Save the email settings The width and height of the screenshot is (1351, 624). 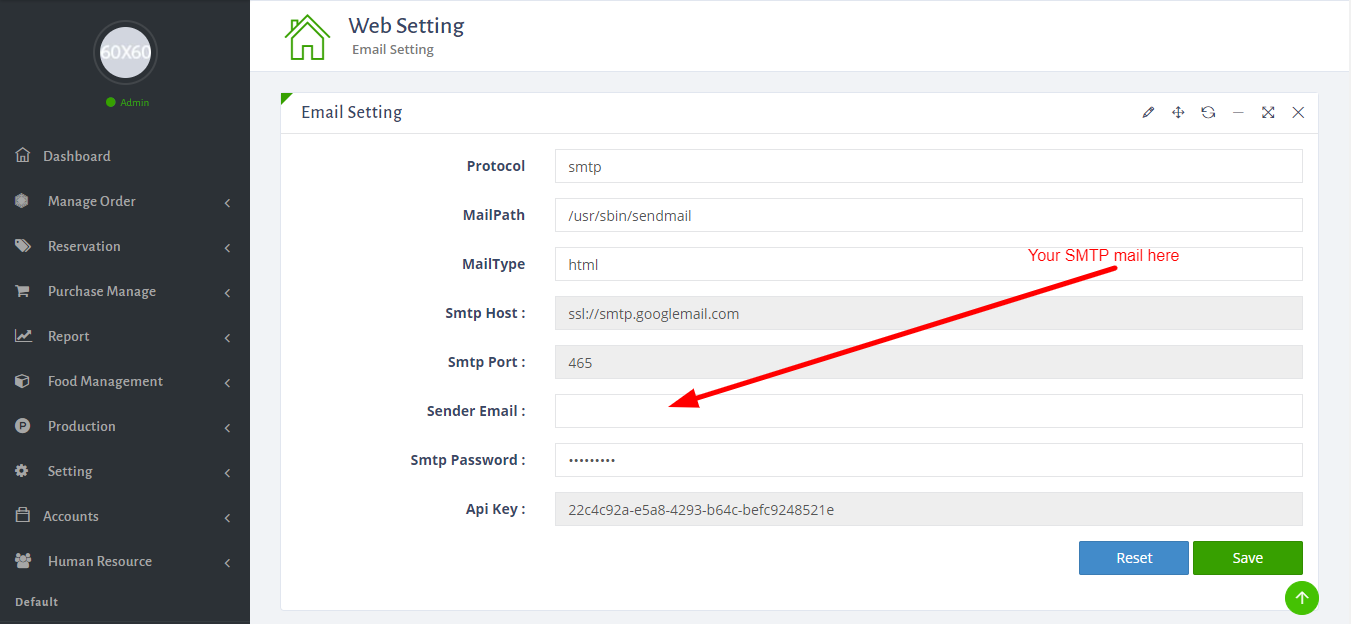click(1247, 558)
